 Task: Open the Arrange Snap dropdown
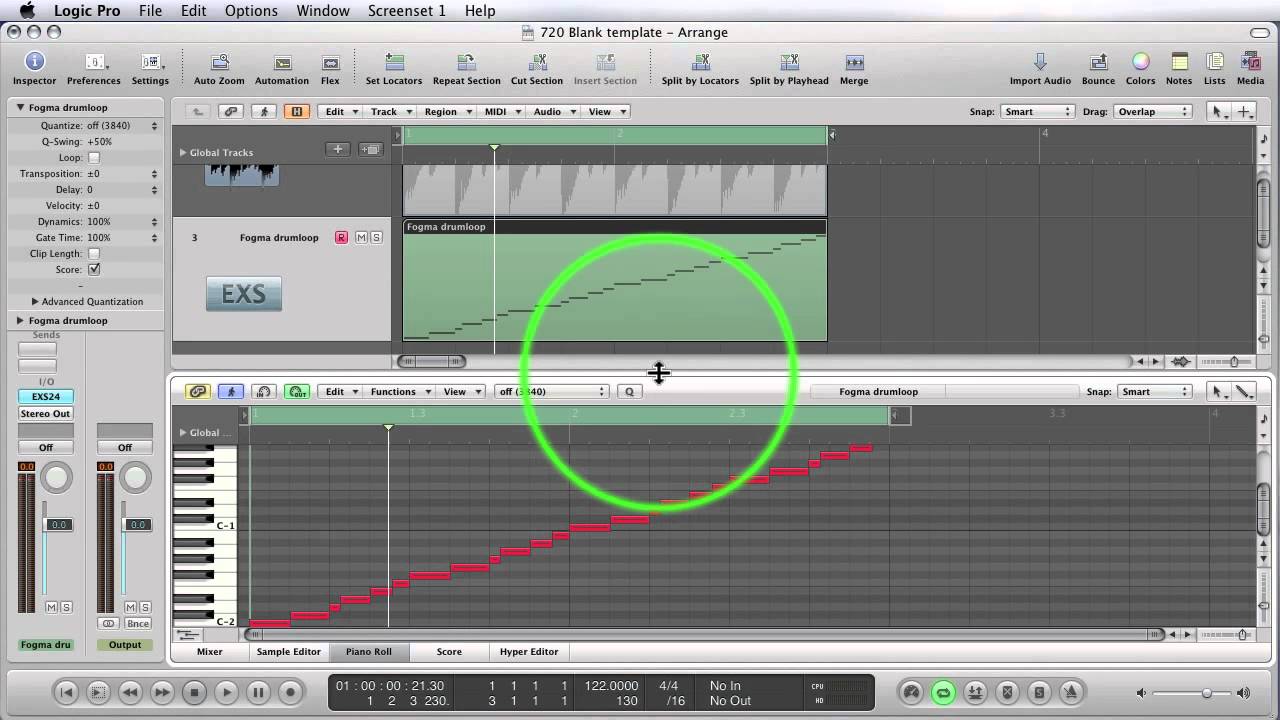pyautogui.click(x=1037, y=111)
